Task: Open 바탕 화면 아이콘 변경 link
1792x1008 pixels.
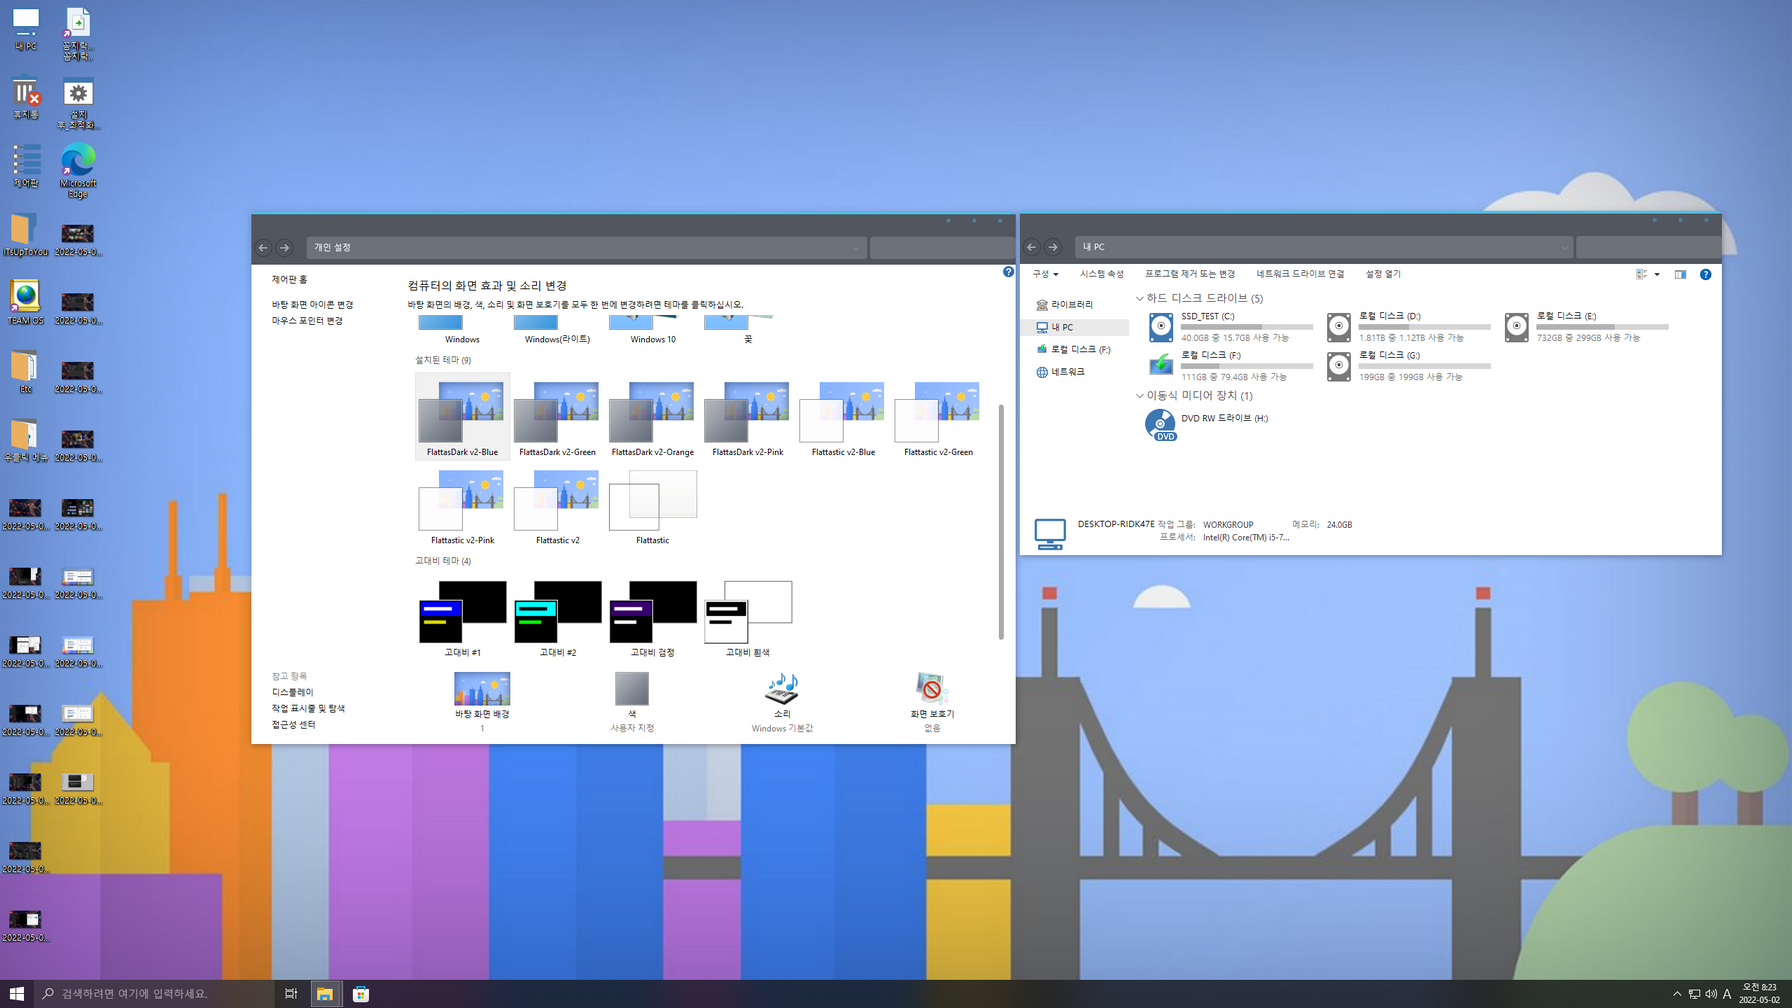Action: pyautogui.click(x=312, y=304)
